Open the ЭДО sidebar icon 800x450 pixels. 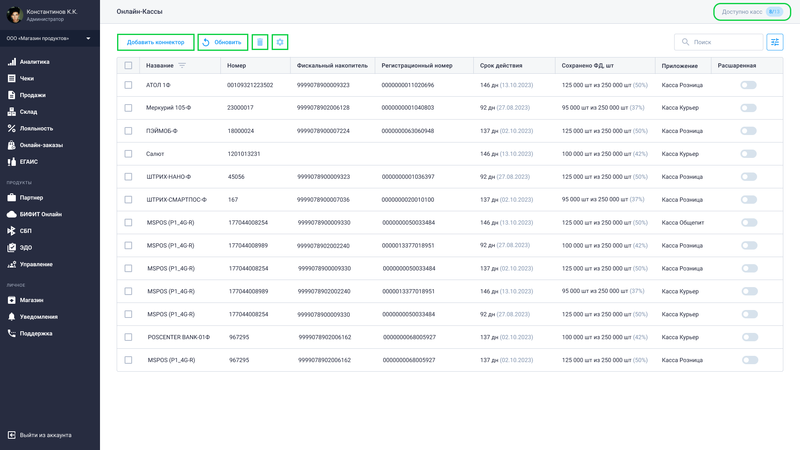point(12,247)
